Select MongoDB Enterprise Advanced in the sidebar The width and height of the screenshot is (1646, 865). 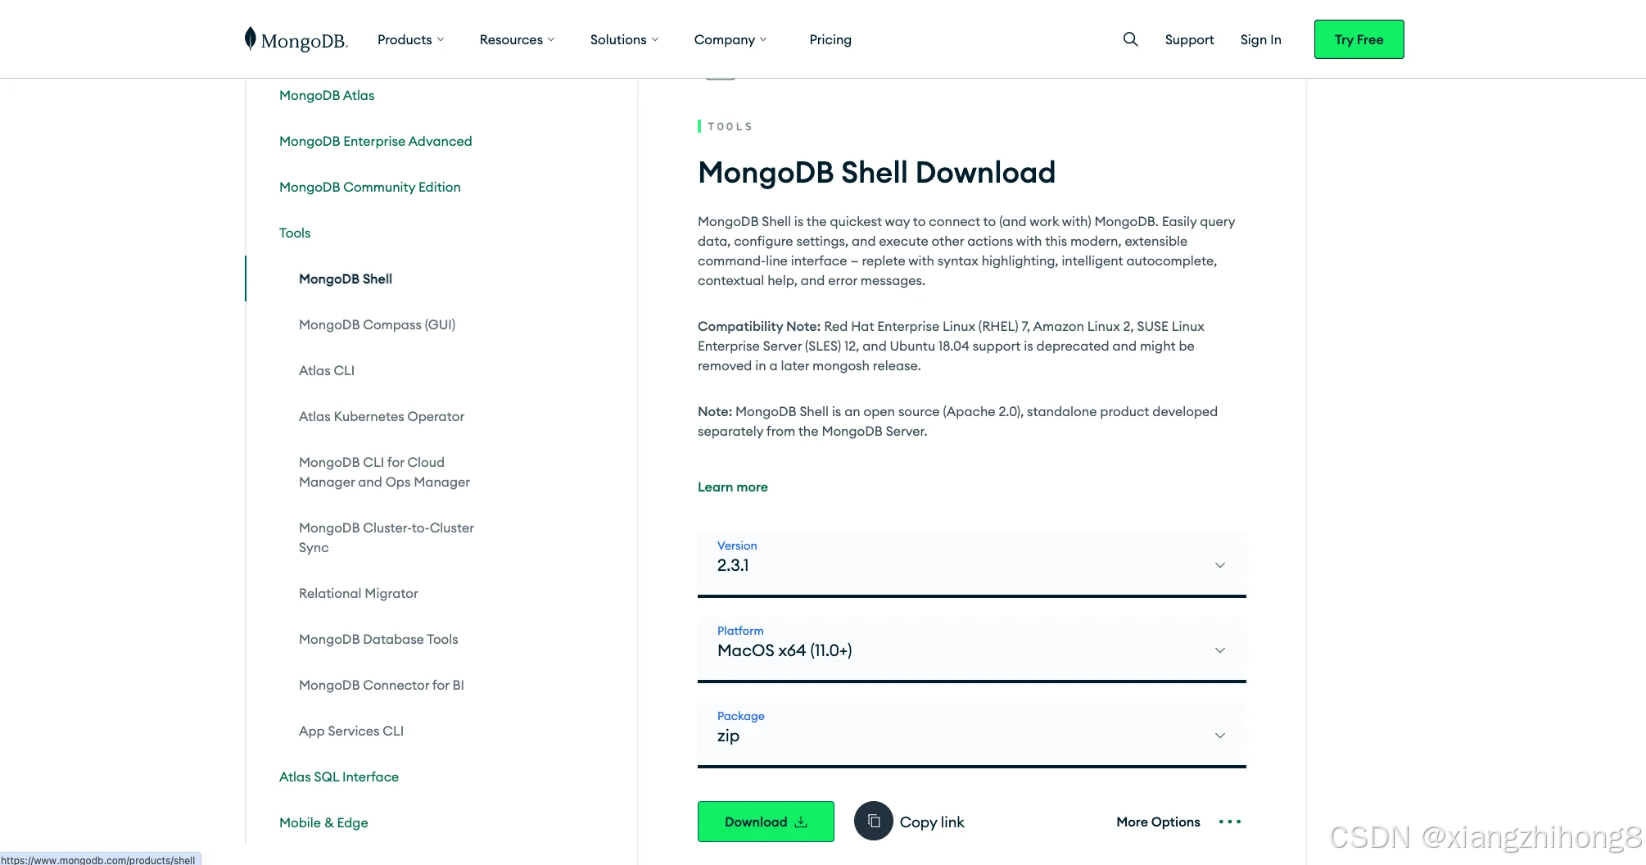pyautogui.click(x=375, y=142)
